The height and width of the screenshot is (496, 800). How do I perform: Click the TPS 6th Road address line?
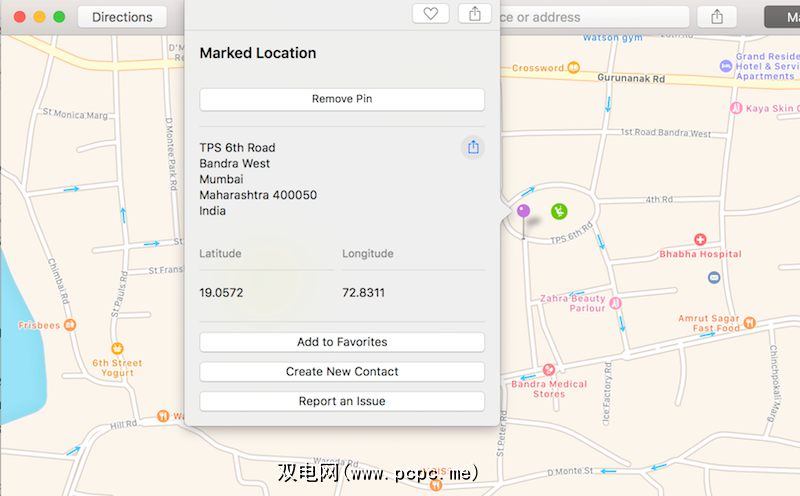click(x=237, y=147)
